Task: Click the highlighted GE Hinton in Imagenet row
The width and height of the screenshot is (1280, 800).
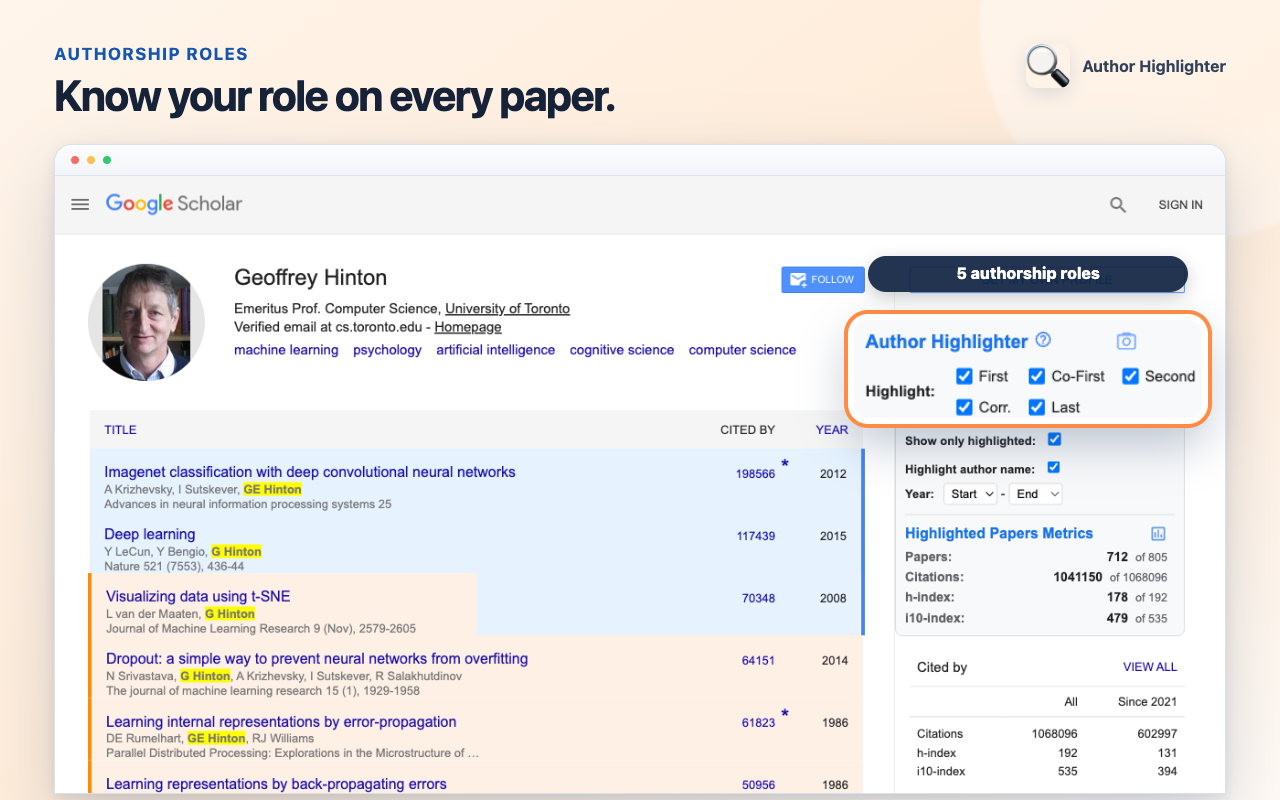Action: click(x=272, y=489)
